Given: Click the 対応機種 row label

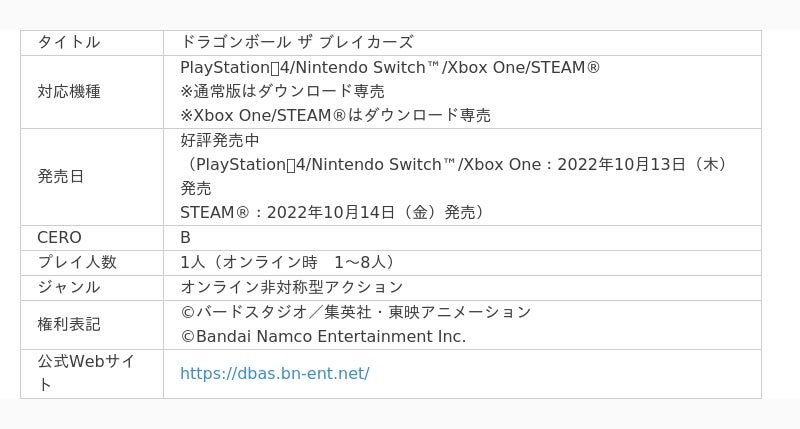Looking at the screenshot, I should tap(69, 92).
